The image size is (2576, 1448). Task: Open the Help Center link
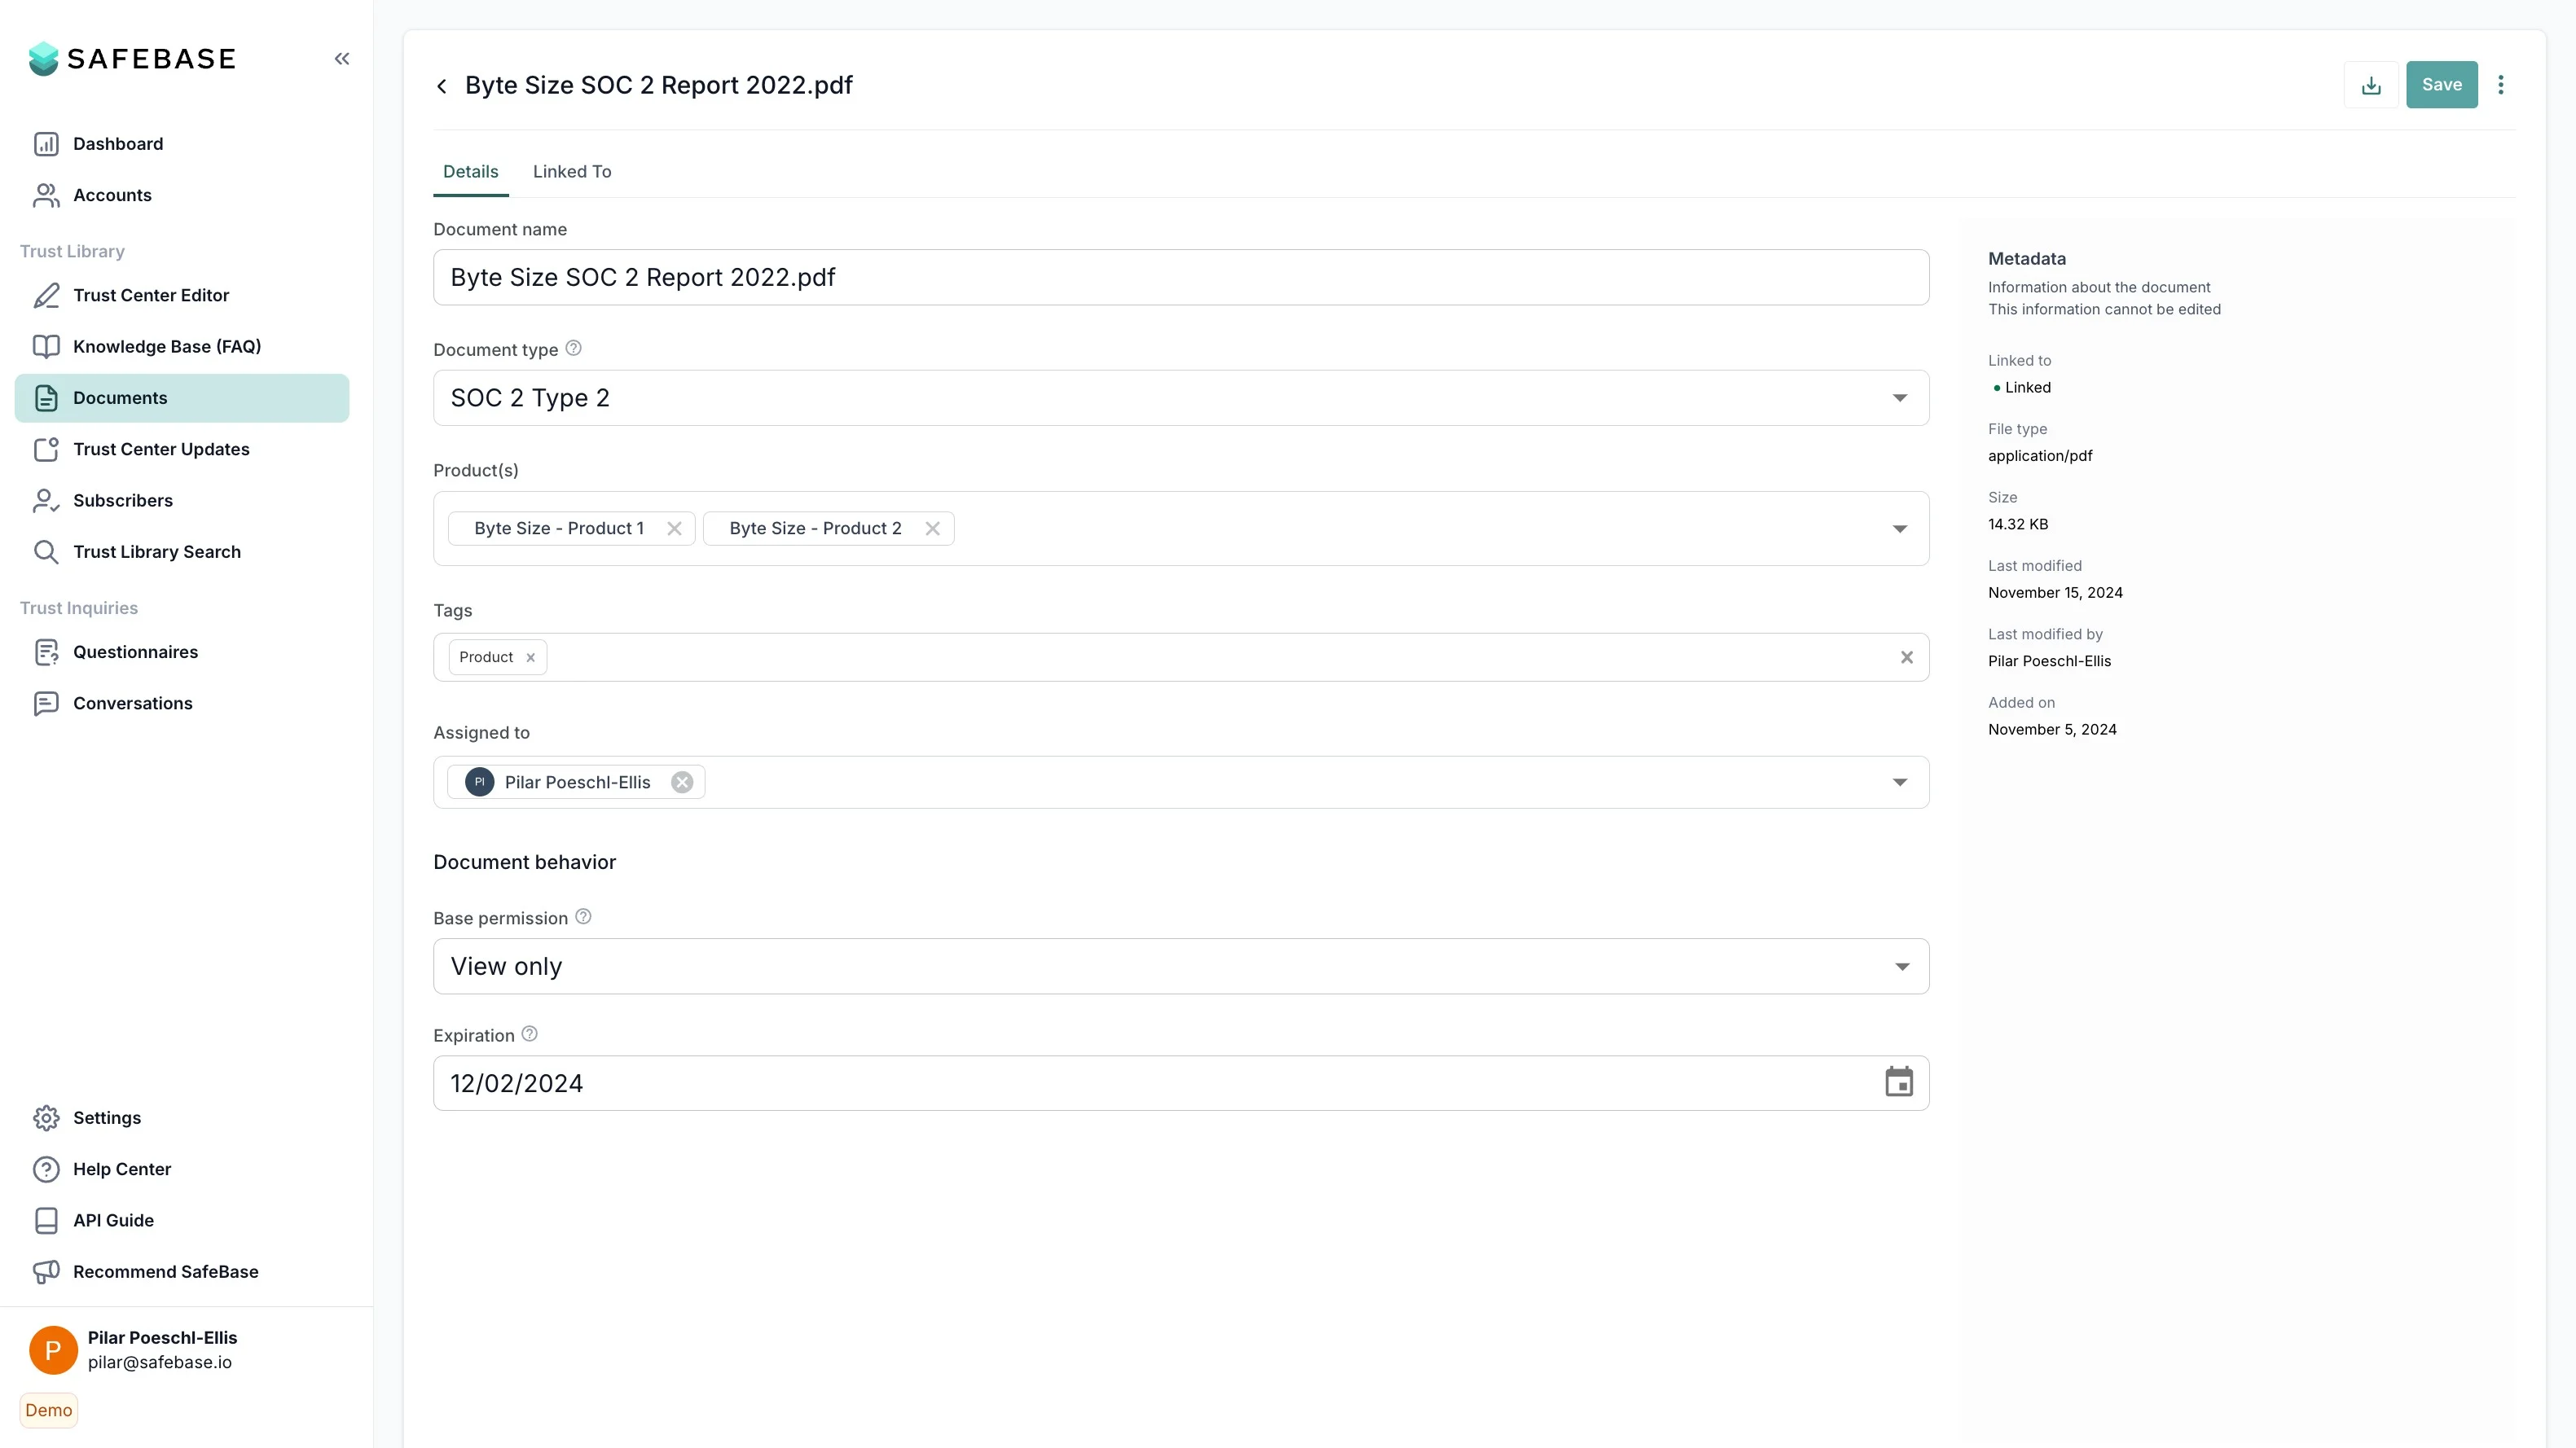[x=121, y=1169]
